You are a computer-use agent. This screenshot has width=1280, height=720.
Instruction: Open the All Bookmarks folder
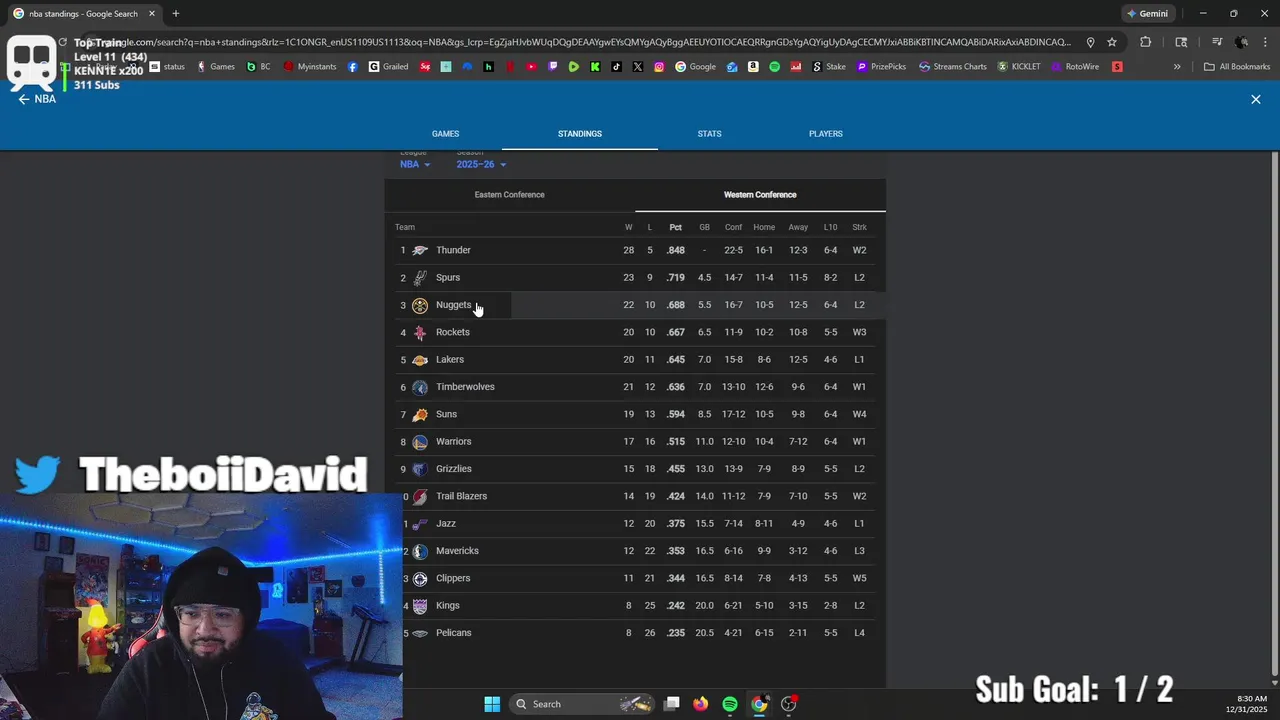[x=1237, y=67]
